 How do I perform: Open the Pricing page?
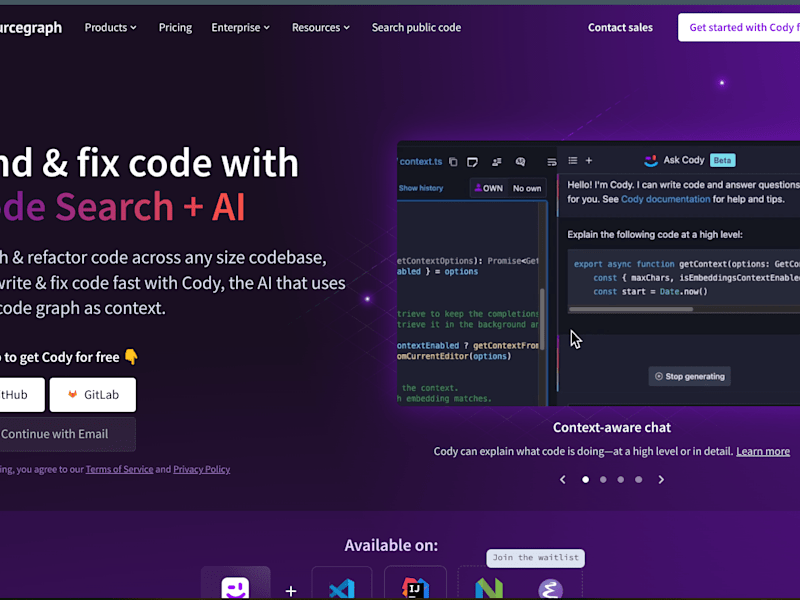[175, 28]
